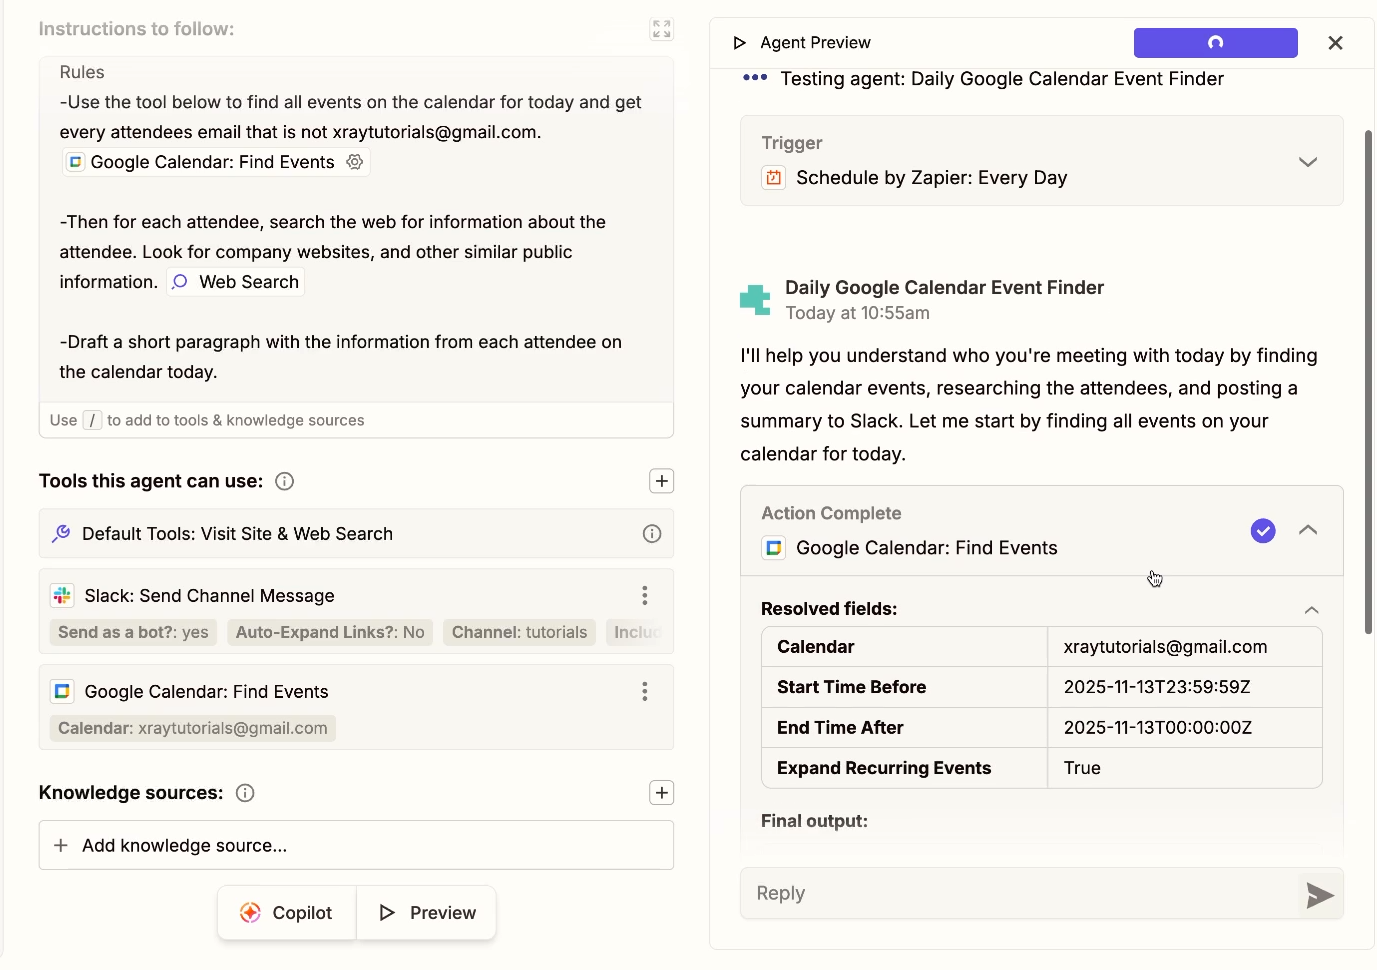Screen dimensions: 1377x970
Task: Click Google Calendar icon in Action Complete card
Action: (774, 548)
